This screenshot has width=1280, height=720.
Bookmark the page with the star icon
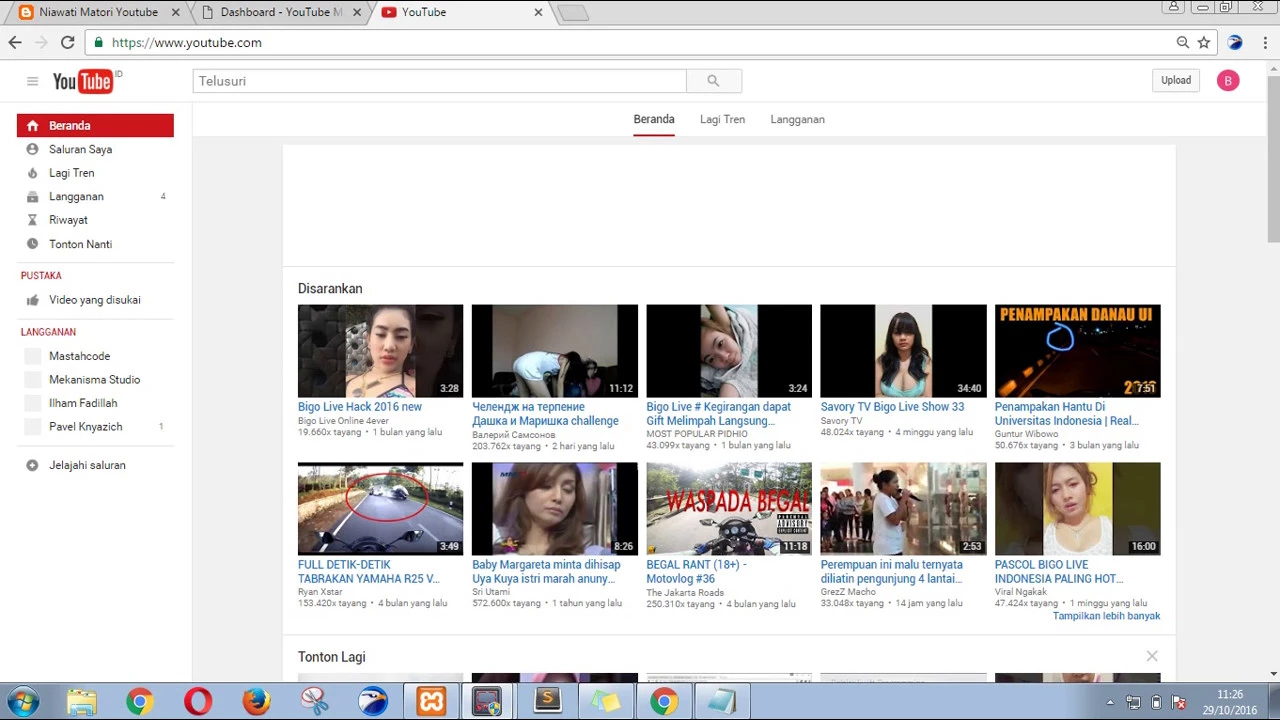pyautogui.click(x=1204, y=42)
